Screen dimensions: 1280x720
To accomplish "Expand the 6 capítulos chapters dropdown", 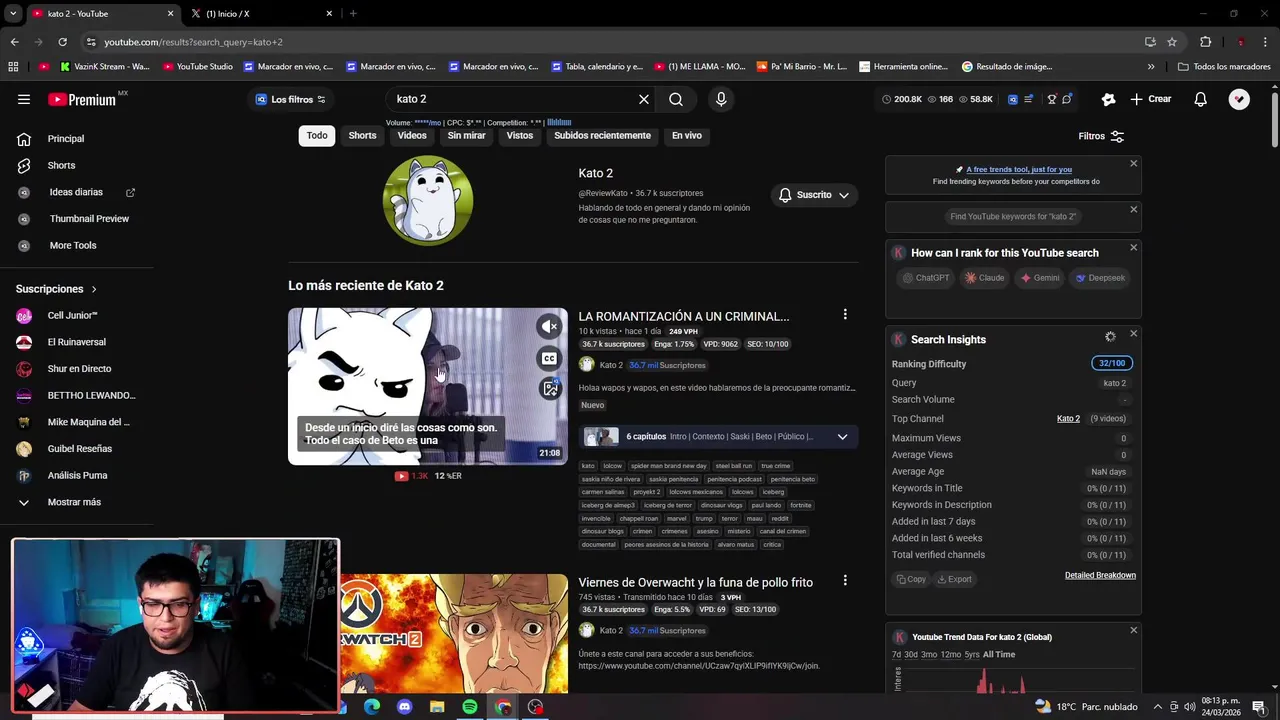I will pyautogui.click(x=842, y=437).
